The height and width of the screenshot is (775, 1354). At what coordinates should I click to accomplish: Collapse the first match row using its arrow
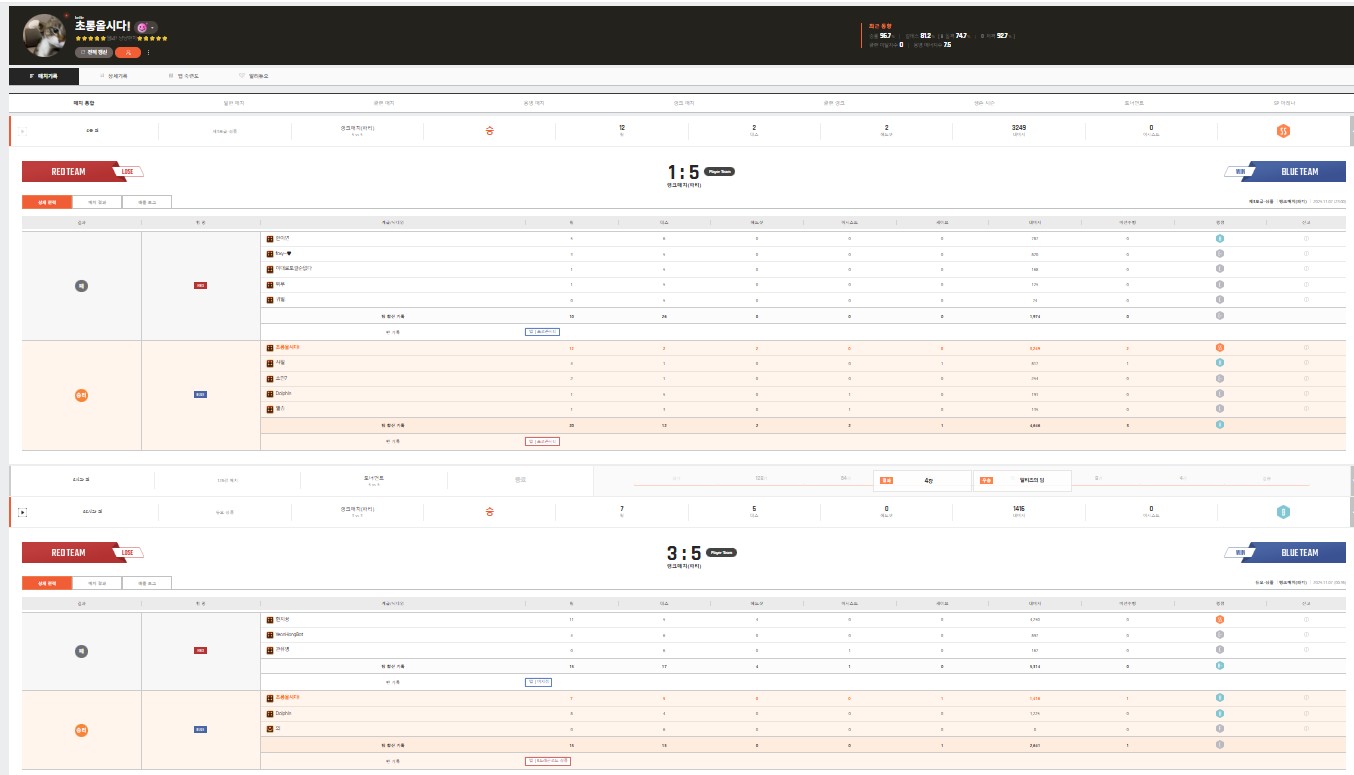pyautogui.click(x=22, y=131)
